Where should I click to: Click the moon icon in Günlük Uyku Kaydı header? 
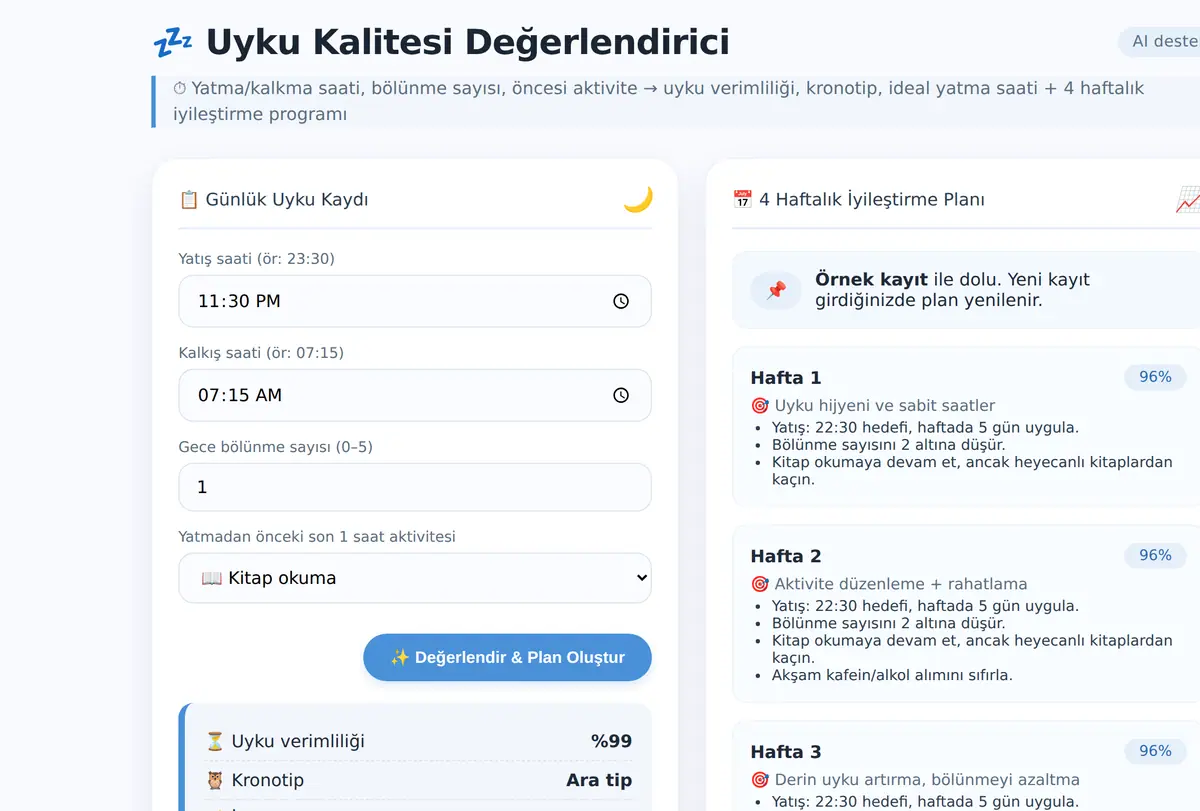tap(638, 199)
